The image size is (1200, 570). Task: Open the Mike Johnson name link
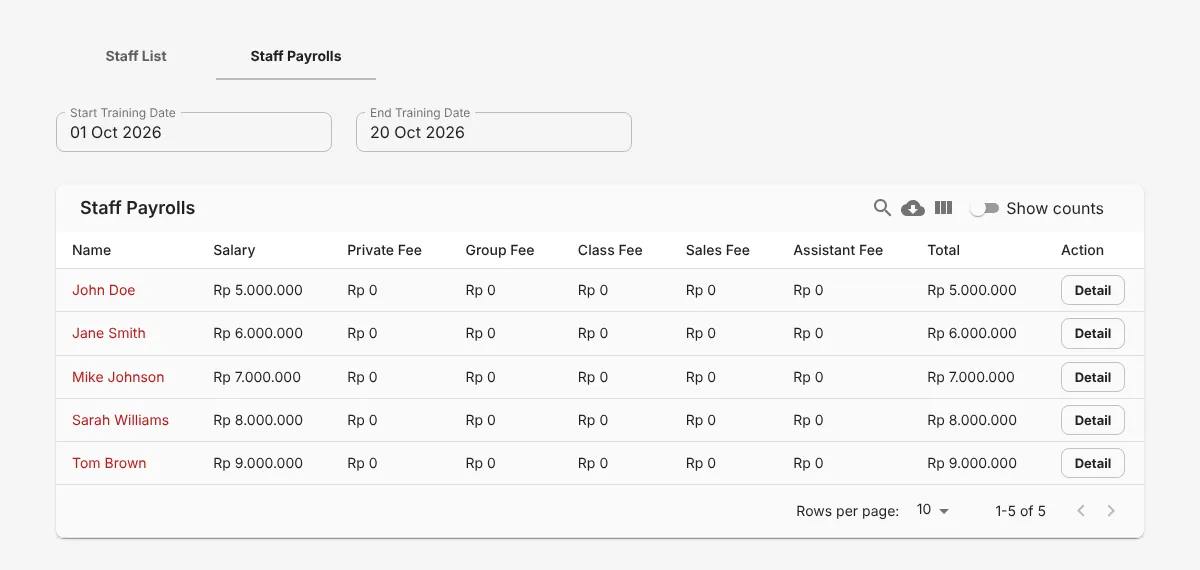point(118,377)
